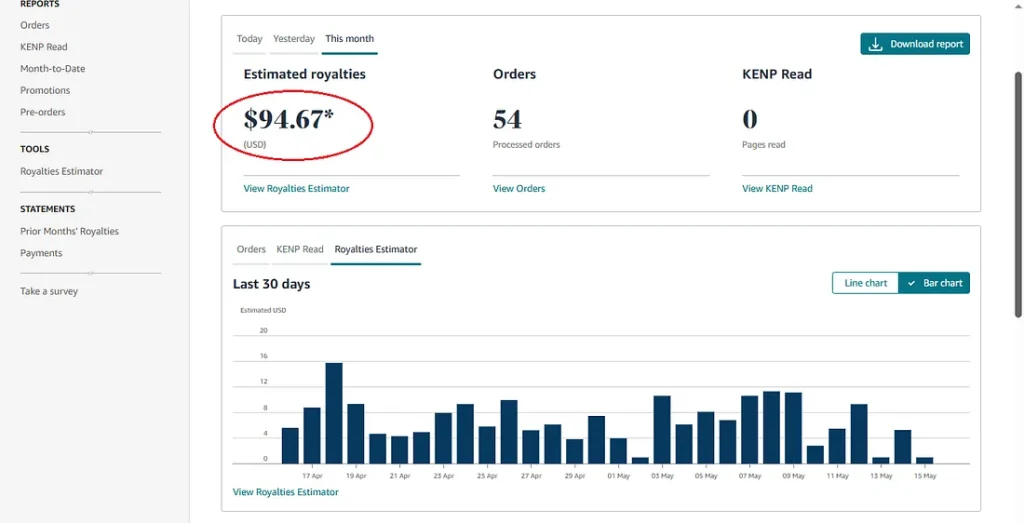Image resolution: width=1024 pixels, height=523 pixels.
Task: Open Prior Months' Royalties statement
Action: click(x=69, y=231)
